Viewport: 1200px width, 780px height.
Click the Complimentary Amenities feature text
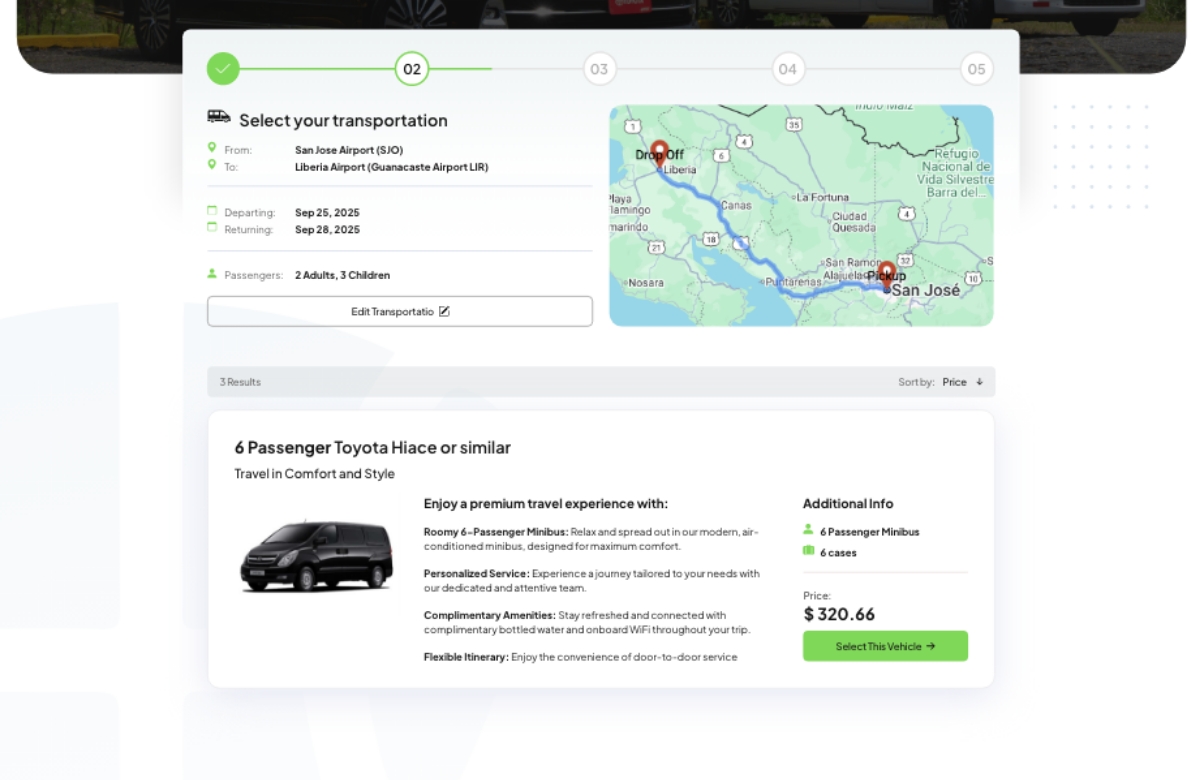[x=587, y=622]
